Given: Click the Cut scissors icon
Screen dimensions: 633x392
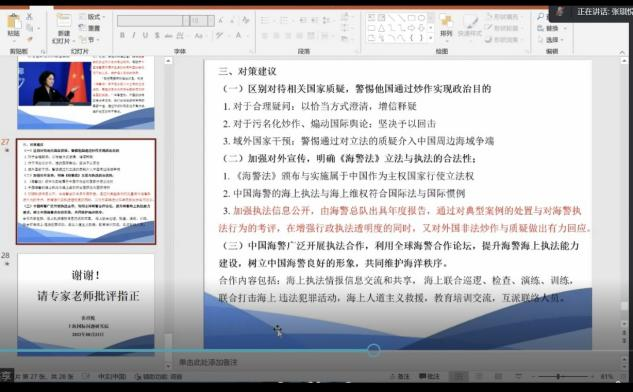Looking at the screenshot, I should (29, 17).
